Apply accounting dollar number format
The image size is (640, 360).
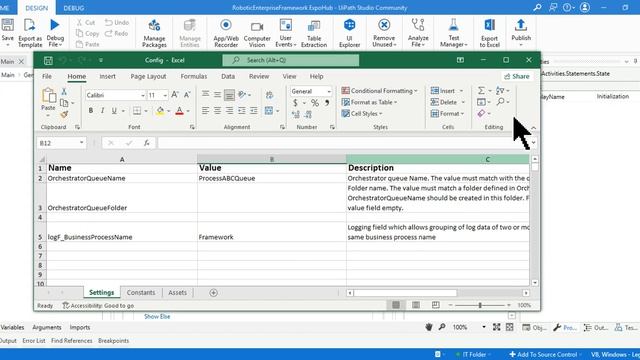pos(295,103)
